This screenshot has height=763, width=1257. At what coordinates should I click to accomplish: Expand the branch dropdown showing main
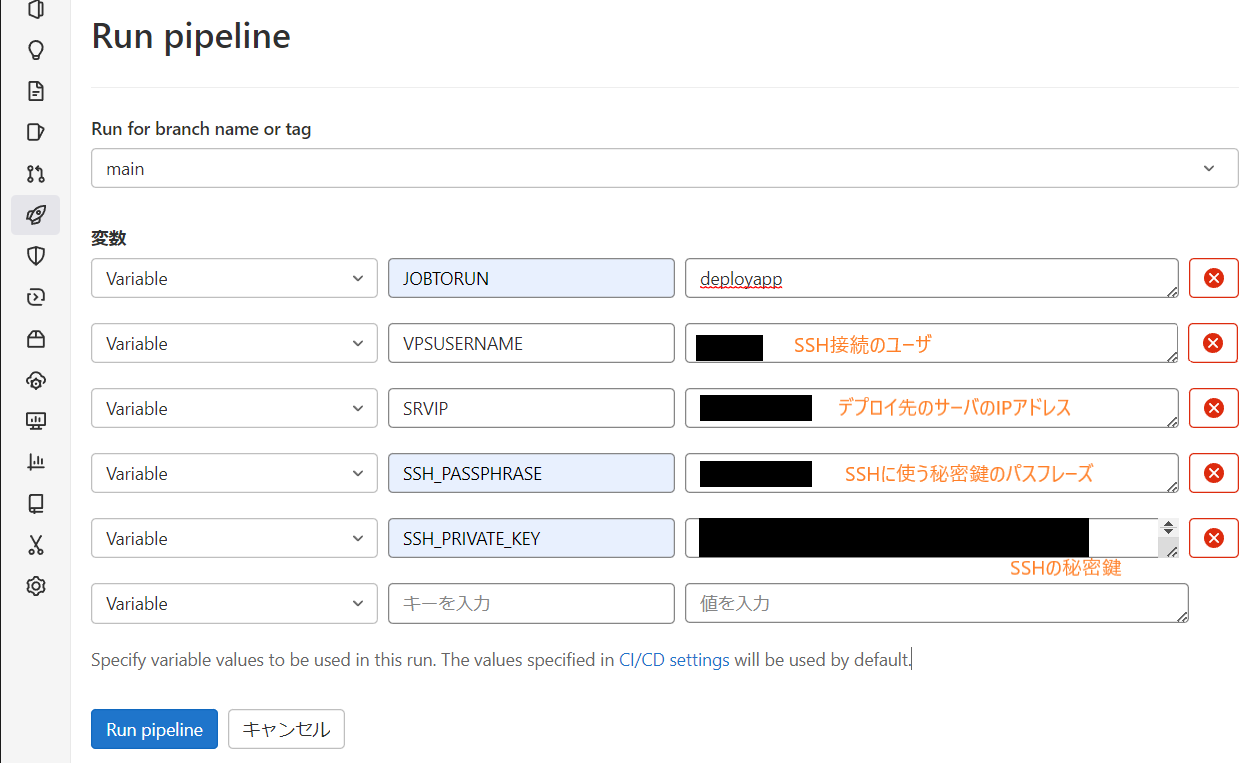(664, 169)
